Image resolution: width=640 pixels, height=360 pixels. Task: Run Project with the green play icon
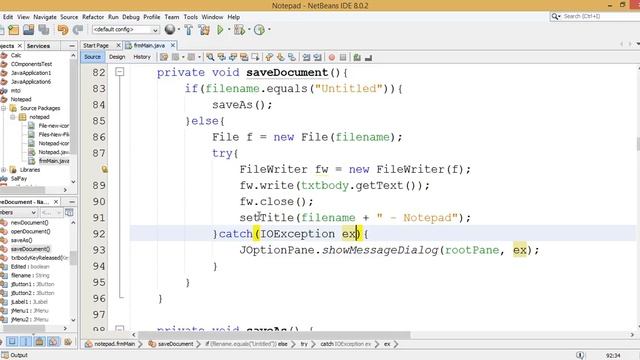tap(220, 29)
